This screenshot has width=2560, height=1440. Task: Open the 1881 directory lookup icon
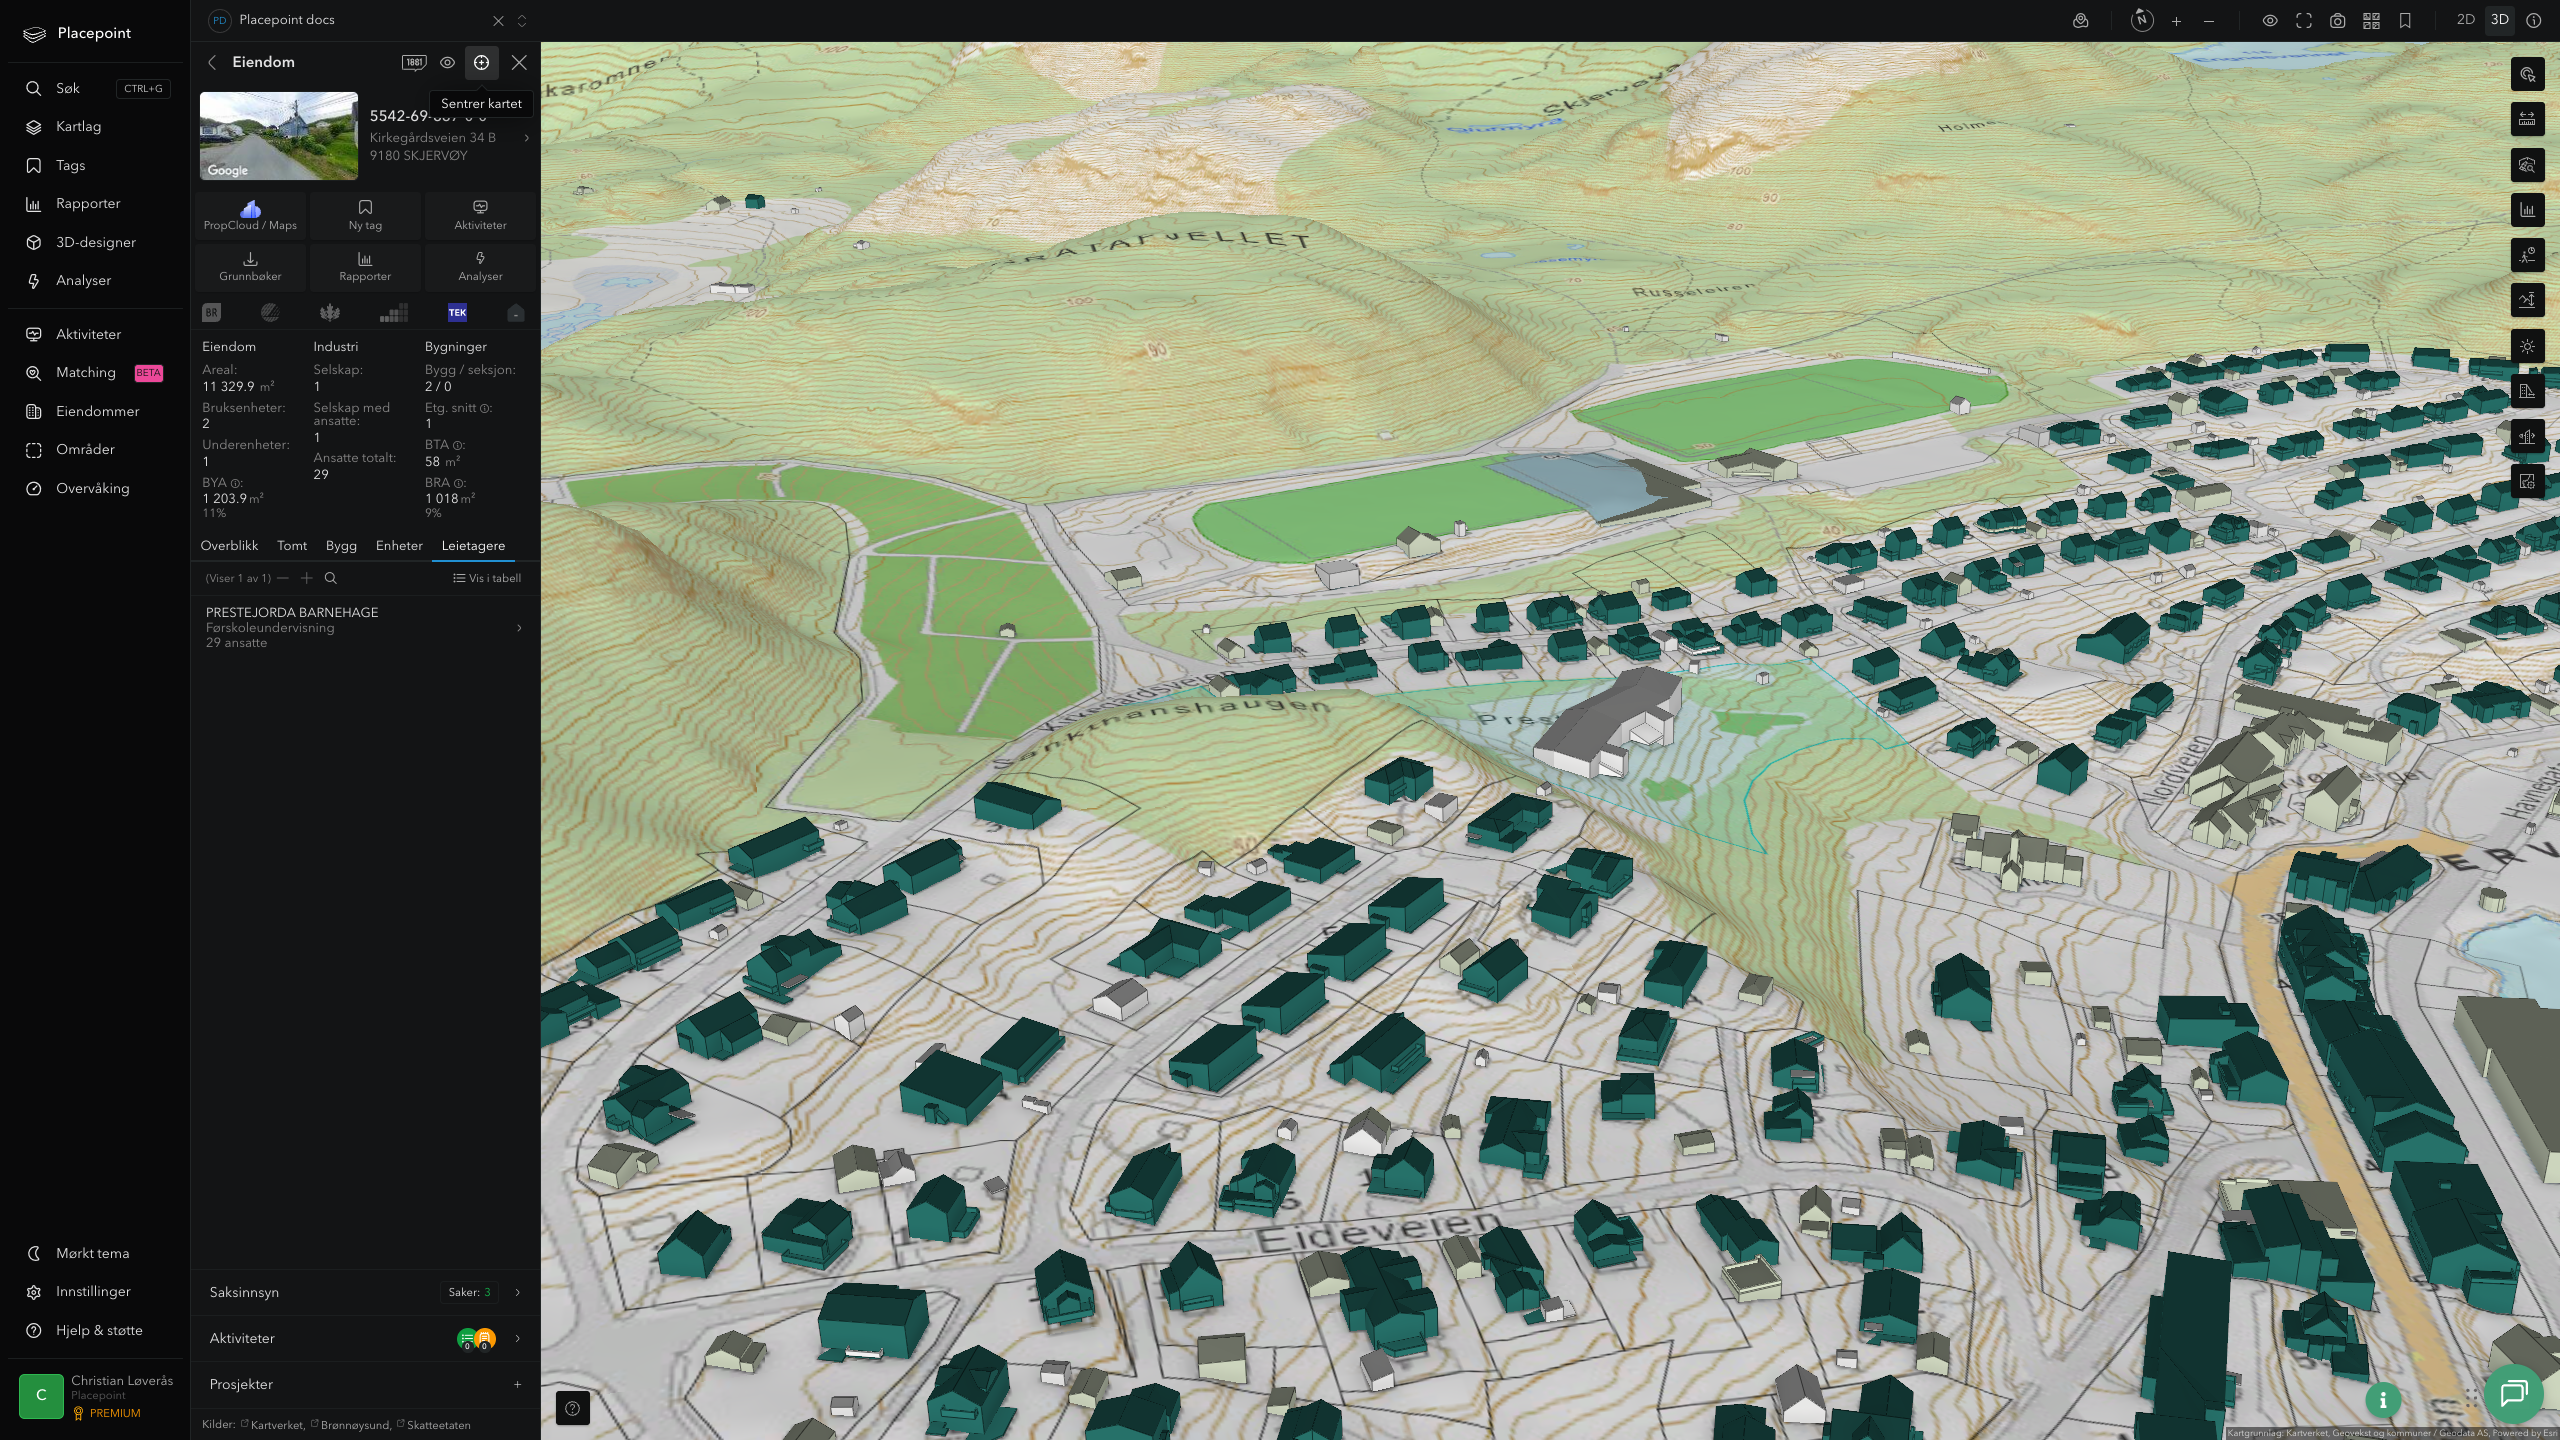(414, 62)
